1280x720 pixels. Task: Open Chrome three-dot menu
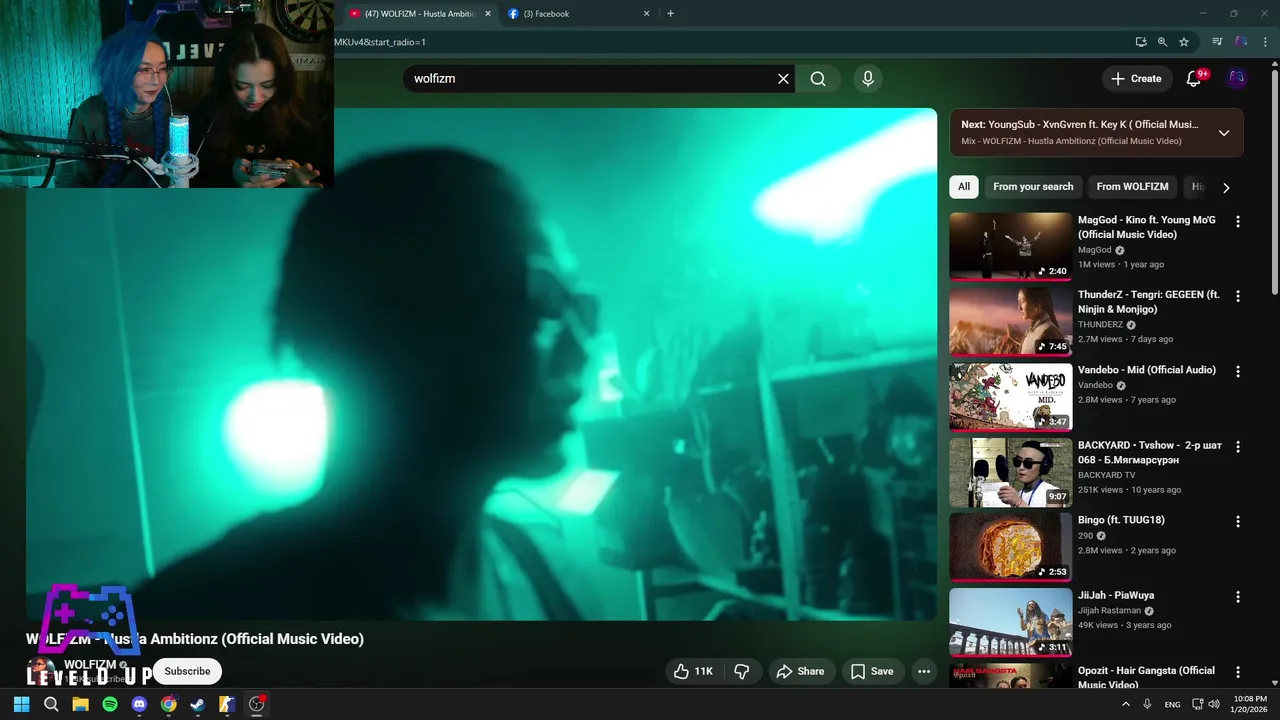1265,42
